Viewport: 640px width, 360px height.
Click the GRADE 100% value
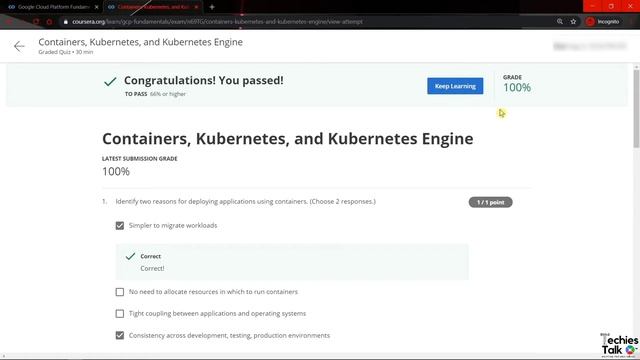click(517, 87)
